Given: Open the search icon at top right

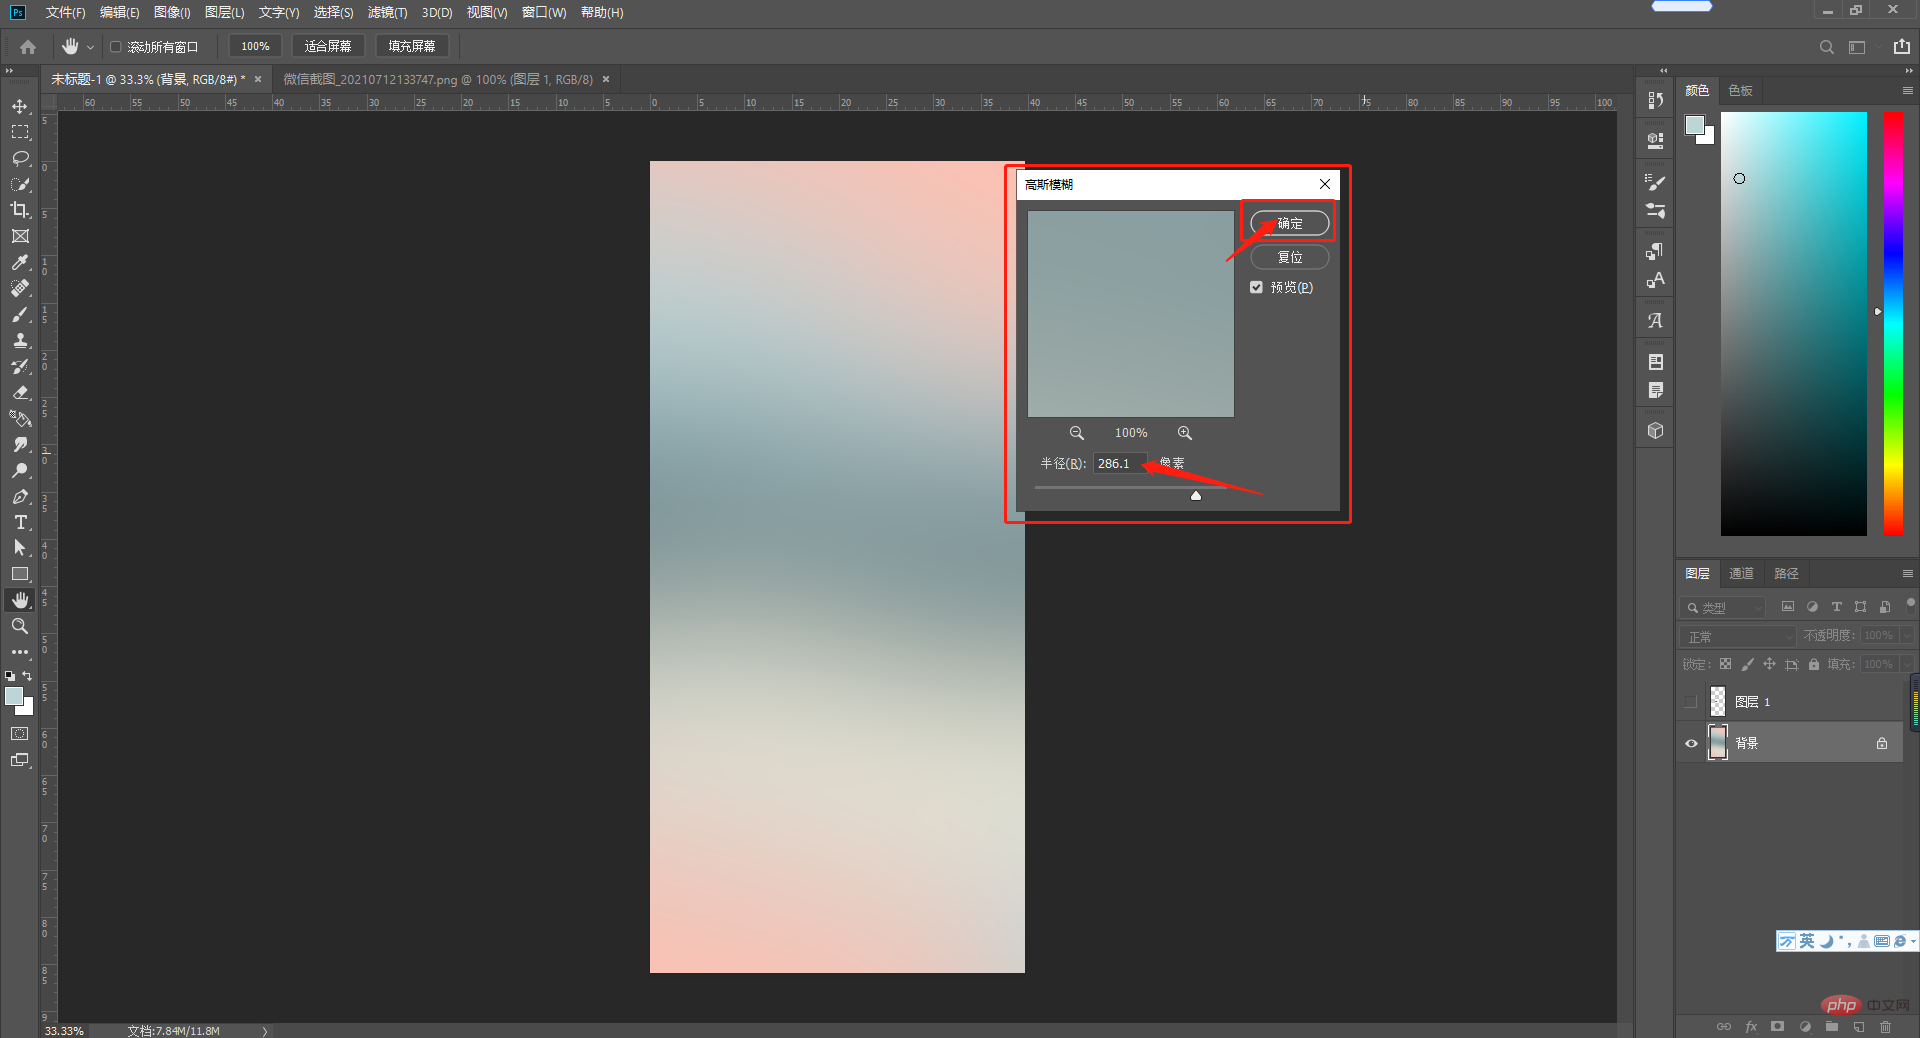Looking at the screenshot, I should click(1826, 47).
